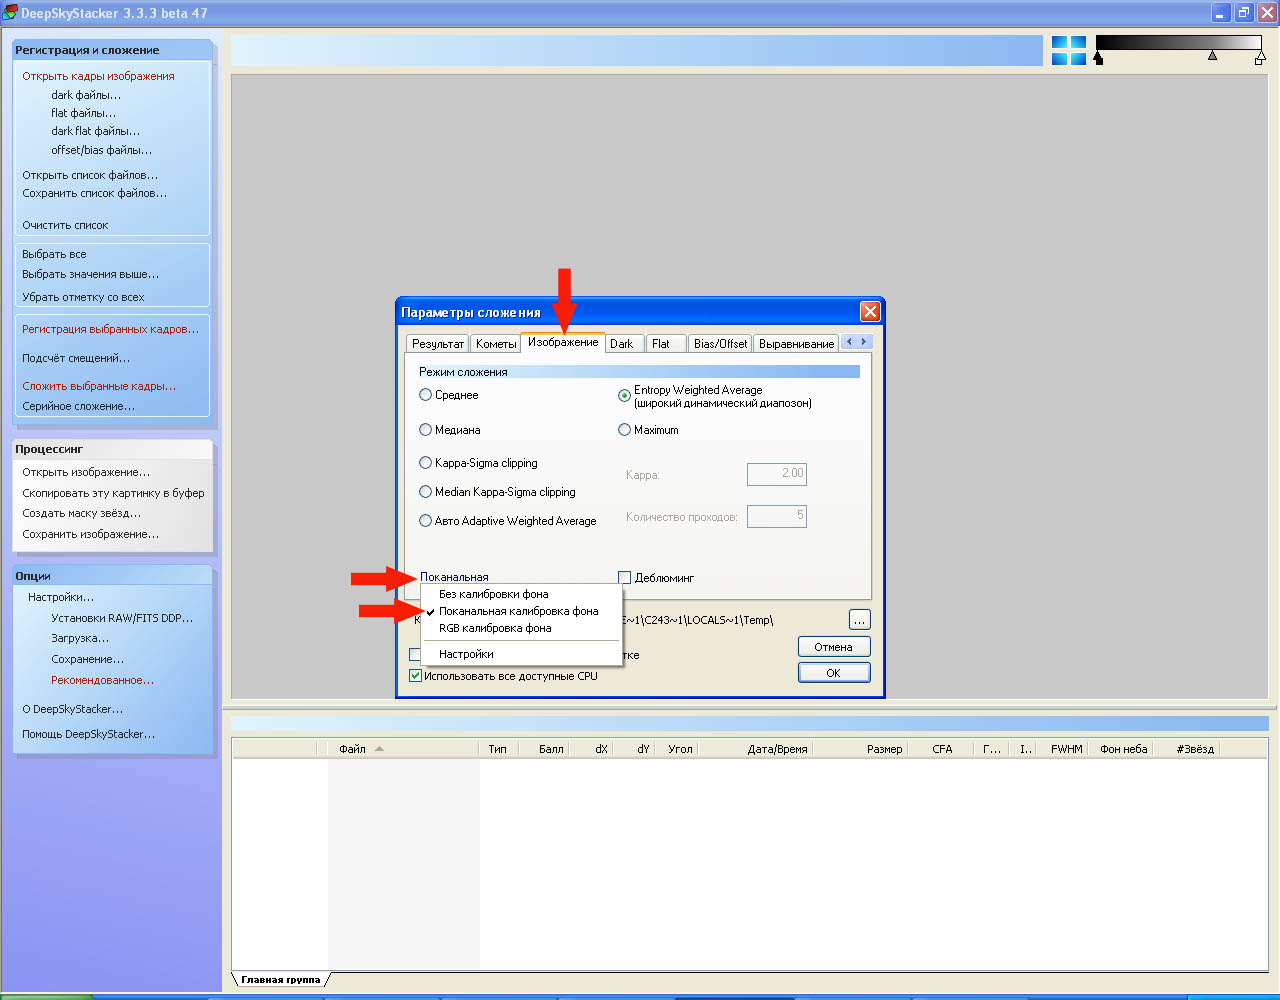
Task: Switch to the Dark tab
Action: pos(622,344)
